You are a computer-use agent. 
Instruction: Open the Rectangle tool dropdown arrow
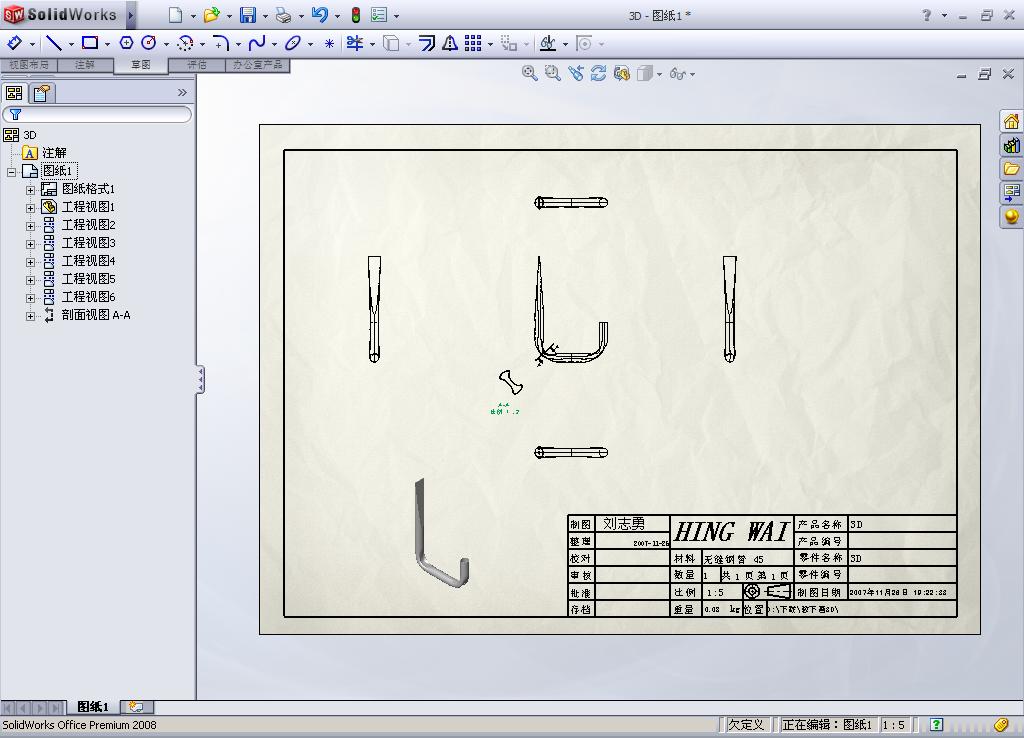coord(107,44)
